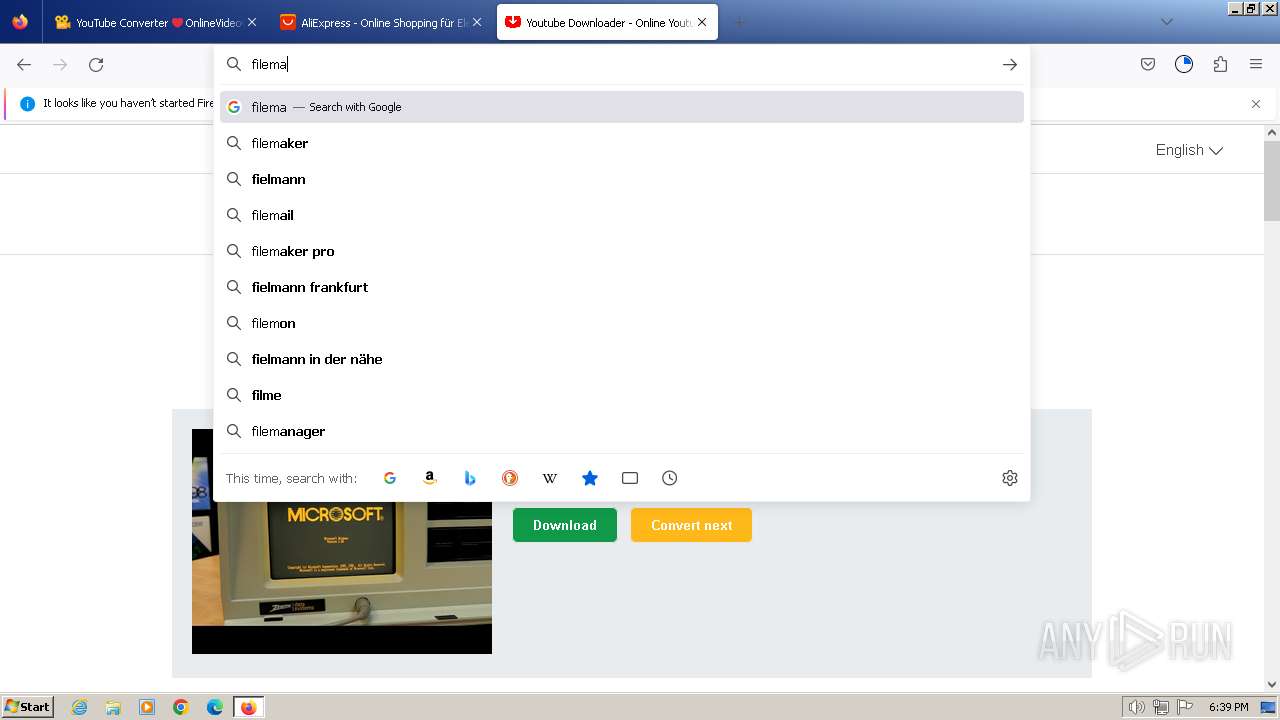The width and height of the screenshot is (1280, 720).
Task: Search history via clock icon
Action: (670, 478)
